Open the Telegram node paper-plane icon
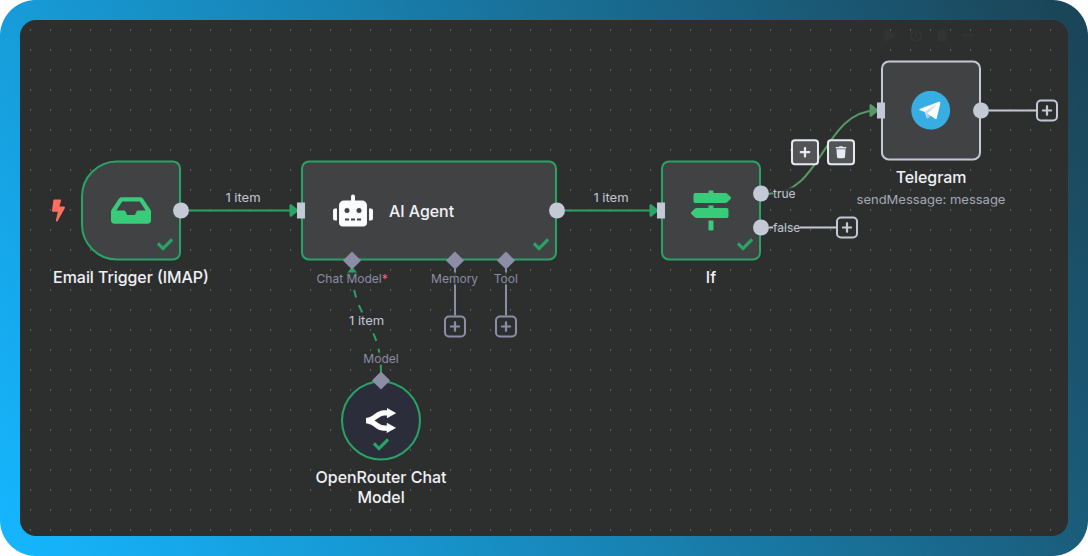The image size is (1088, 556). pyautogui.click(x=930, y=110)
